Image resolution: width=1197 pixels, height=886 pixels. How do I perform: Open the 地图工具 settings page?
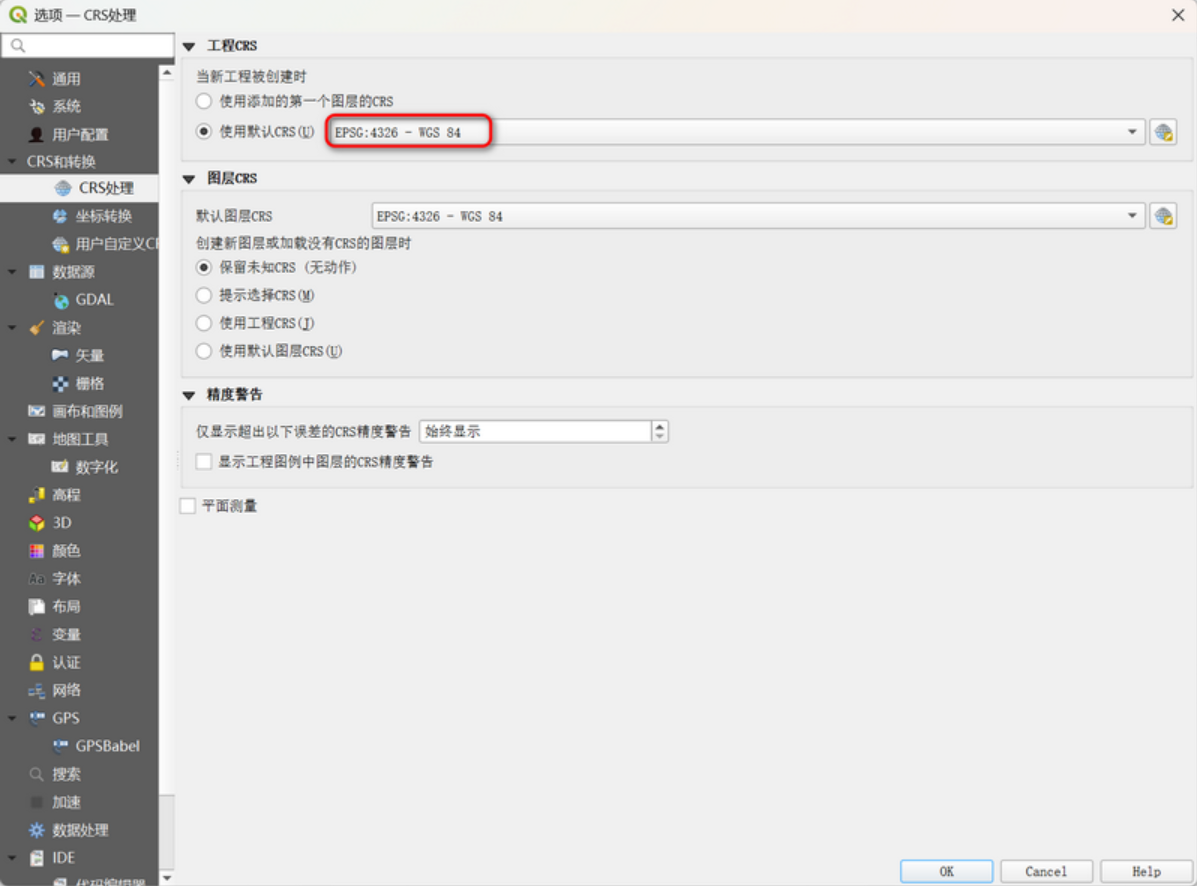coord(79,439)
